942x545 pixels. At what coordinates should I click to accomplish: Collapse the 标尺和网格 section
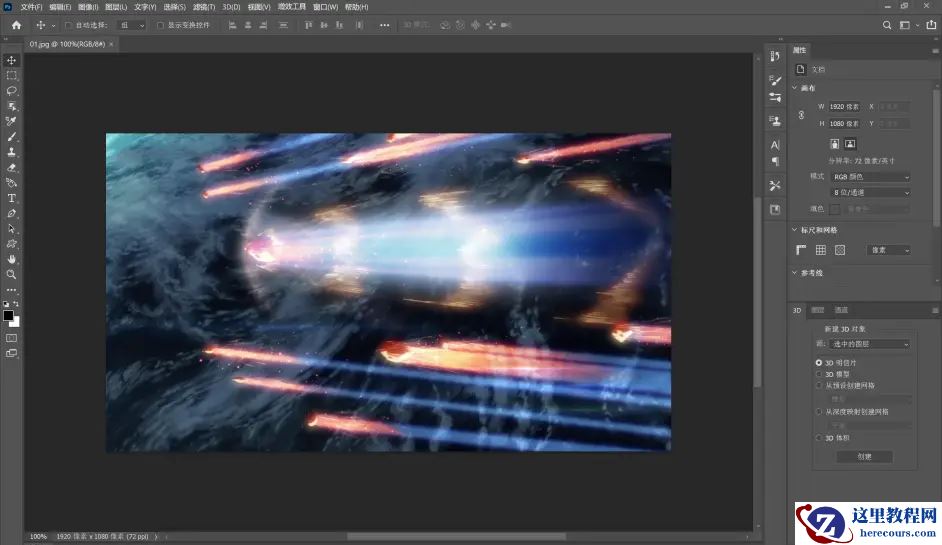pos(795,230)
